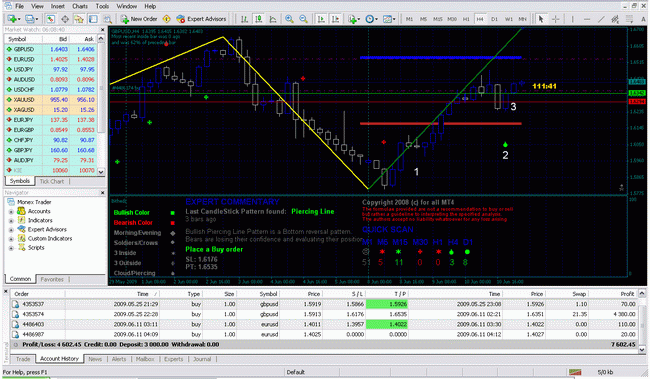Zoom out on the chart
This screenshot has height=379, width=650.
[x=303, y=19]
